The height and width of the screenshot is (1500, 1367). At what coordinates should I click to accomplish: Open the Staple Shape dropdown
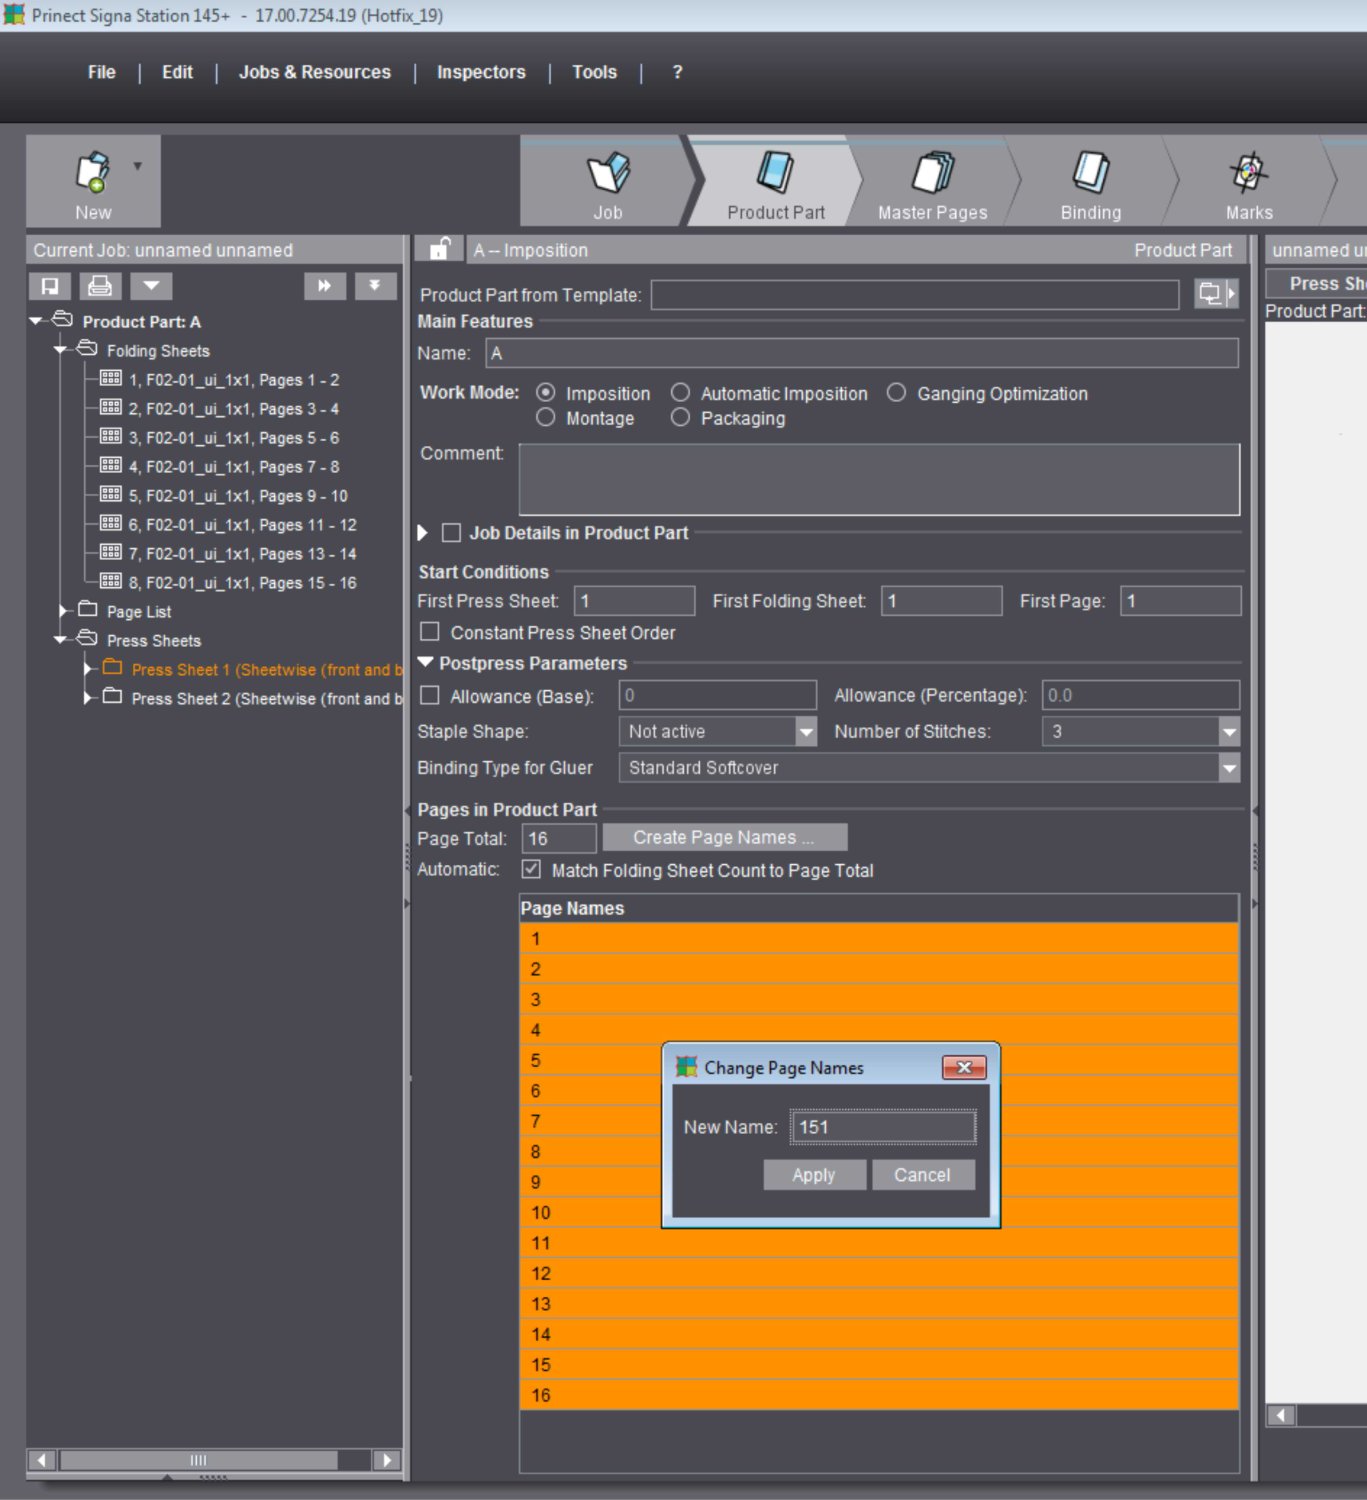click(806, 732)
